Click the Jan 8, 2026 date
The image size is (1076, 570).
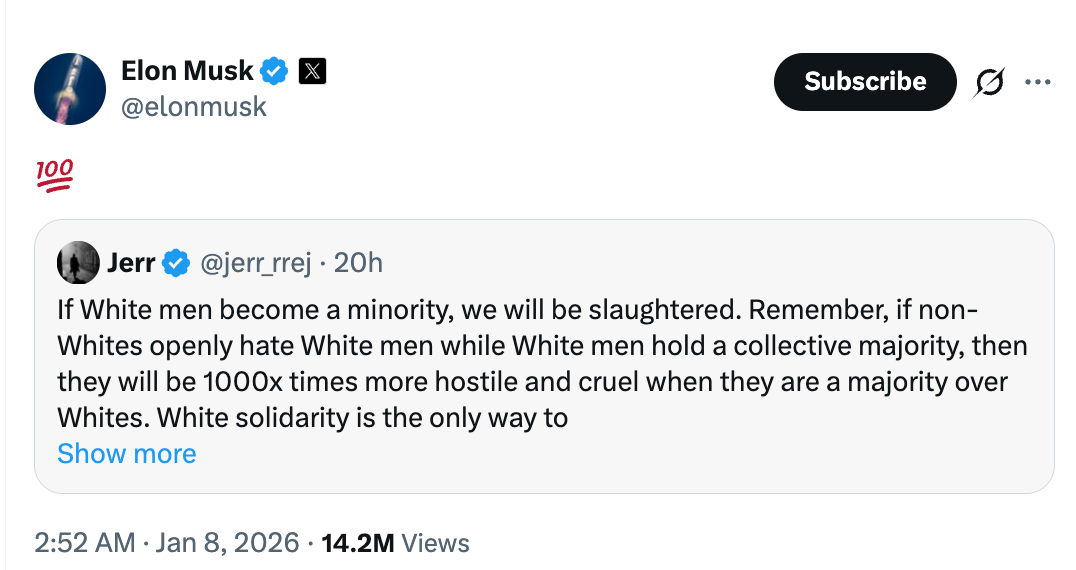228,543
